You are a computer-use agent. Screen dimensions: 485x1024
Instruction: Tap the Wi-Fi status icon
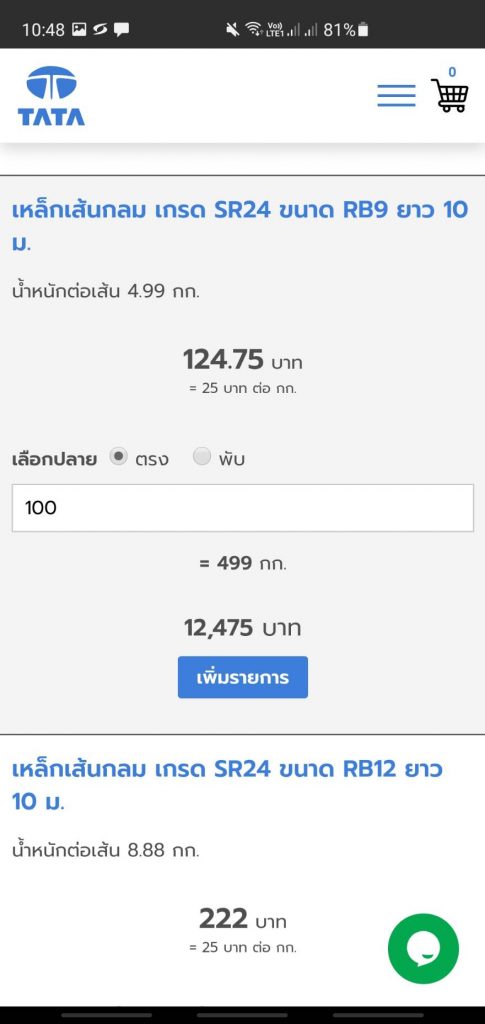point(253,29)
